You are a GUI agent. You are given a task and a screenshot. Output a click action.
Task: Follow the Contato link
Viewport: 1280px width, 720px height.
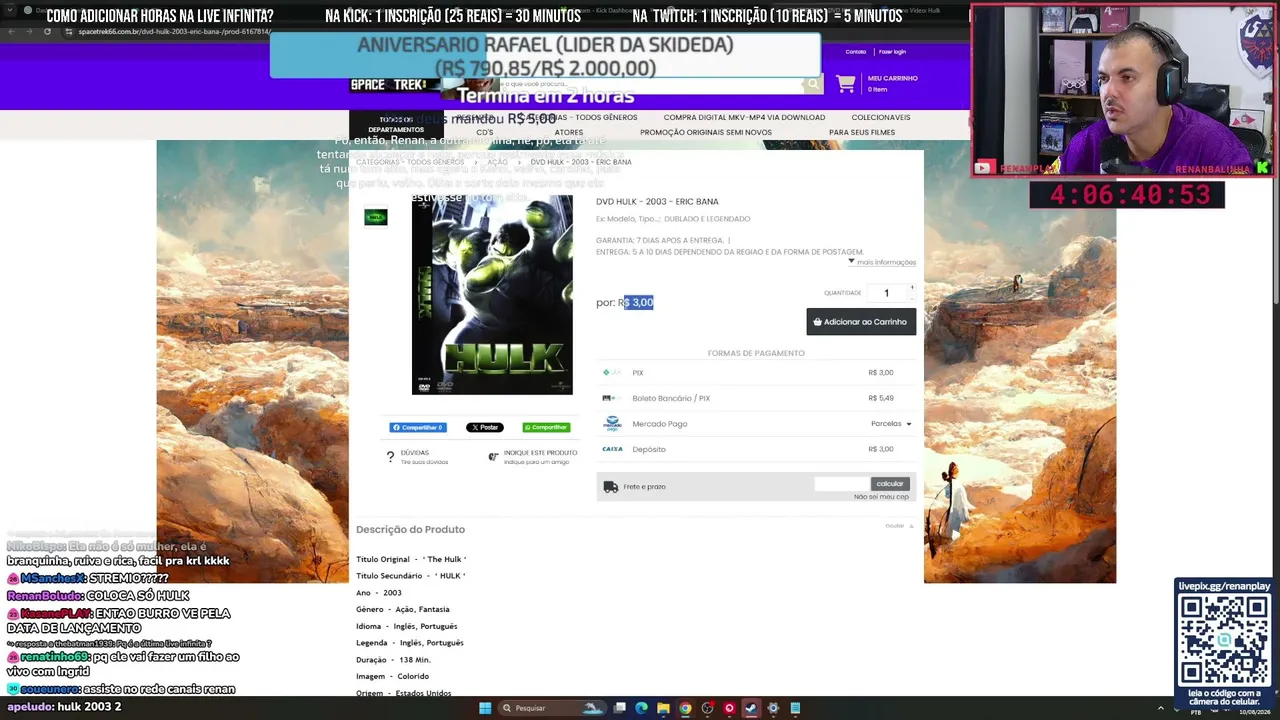pos(856,52)
